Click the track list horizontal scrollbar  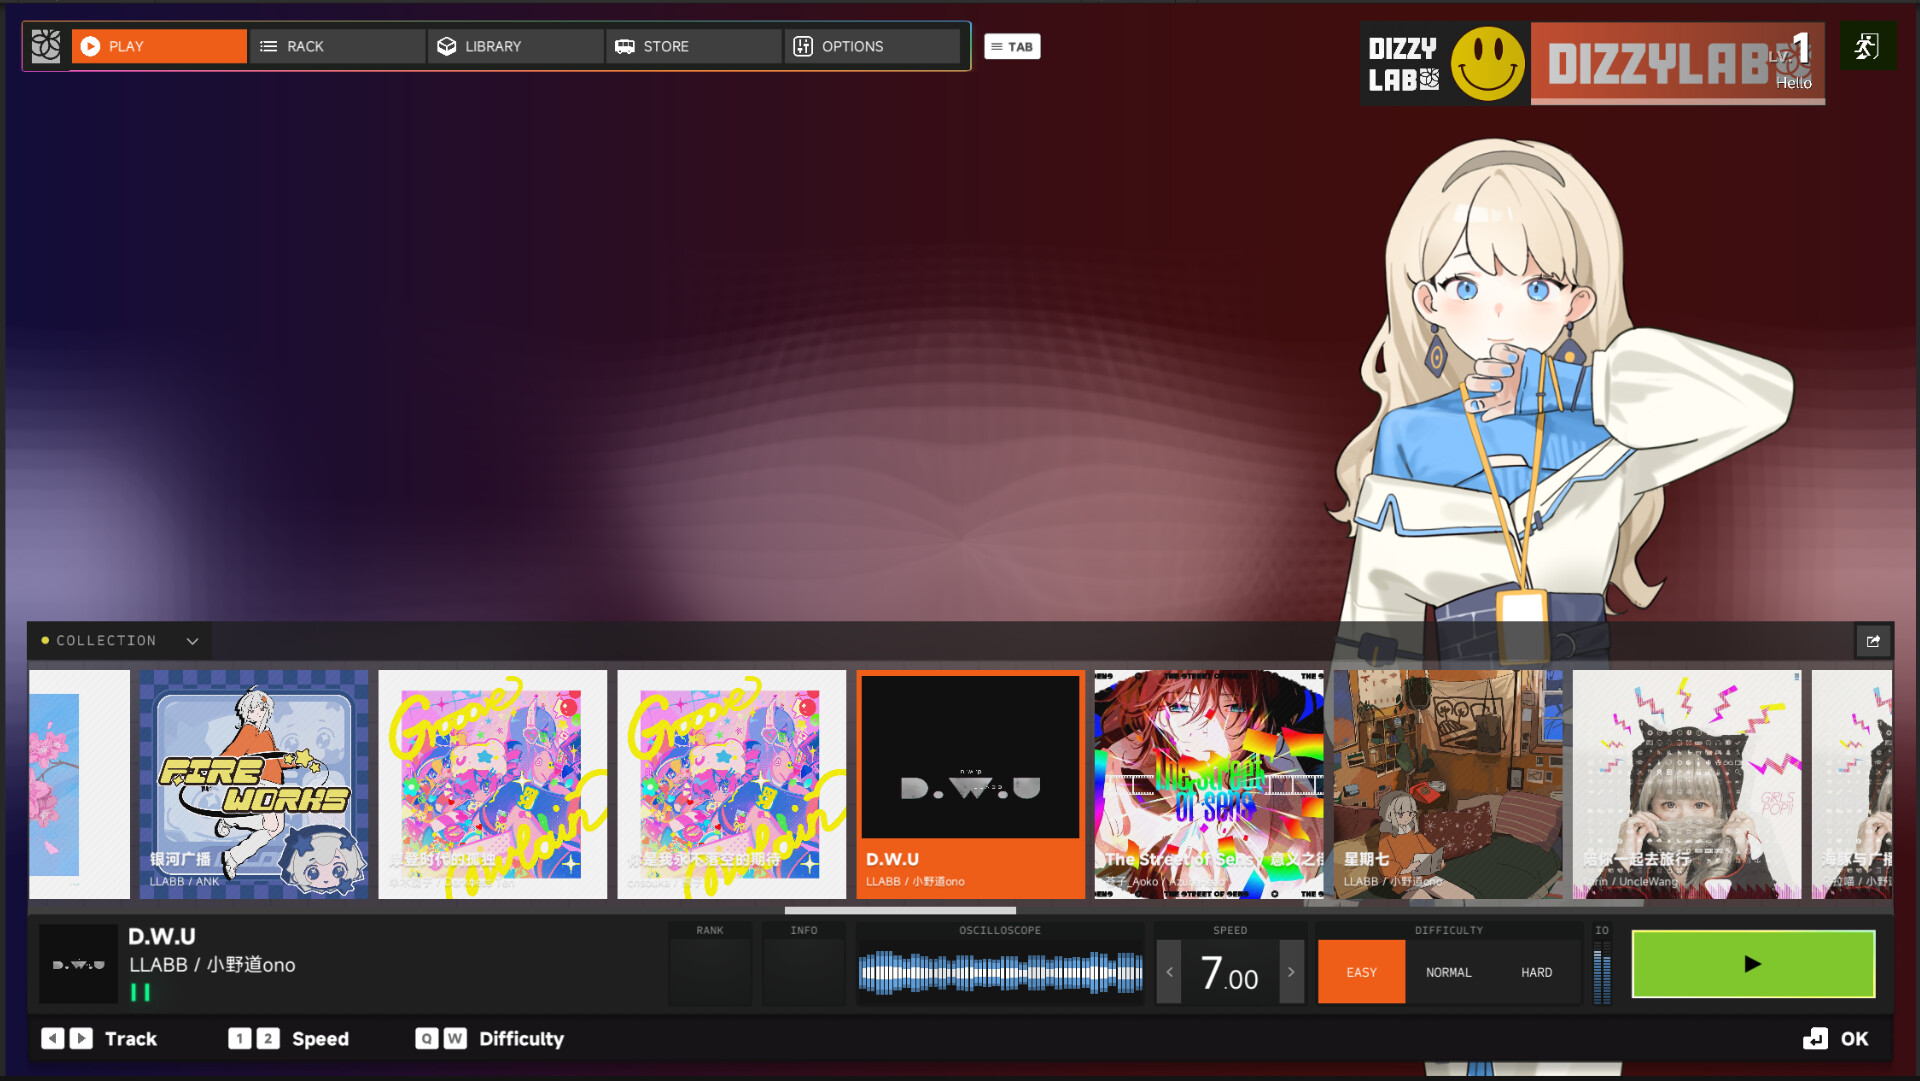click(x=900, y=910)
